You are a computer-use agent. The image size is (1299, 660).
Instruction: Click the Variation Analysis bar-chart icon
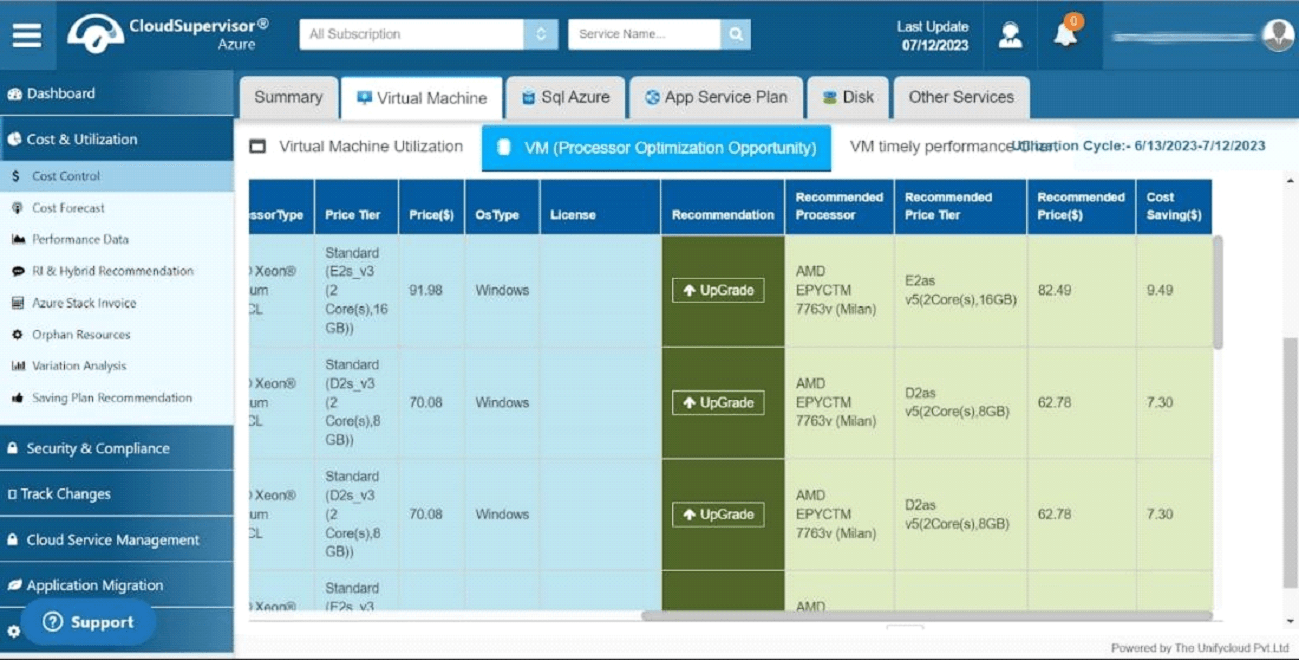point(18,366)
